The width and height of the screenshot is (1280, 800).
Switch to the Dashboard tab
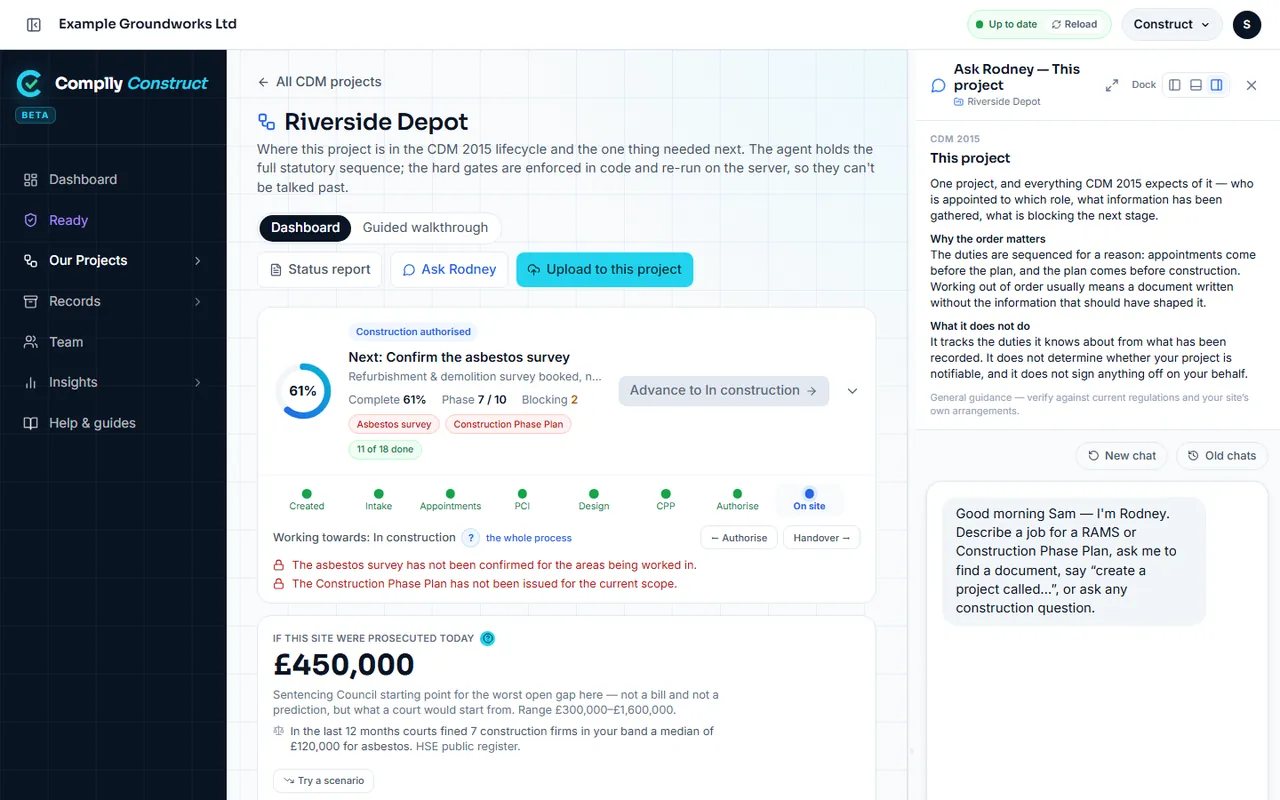pyautogui.click(x=305, y=228)
